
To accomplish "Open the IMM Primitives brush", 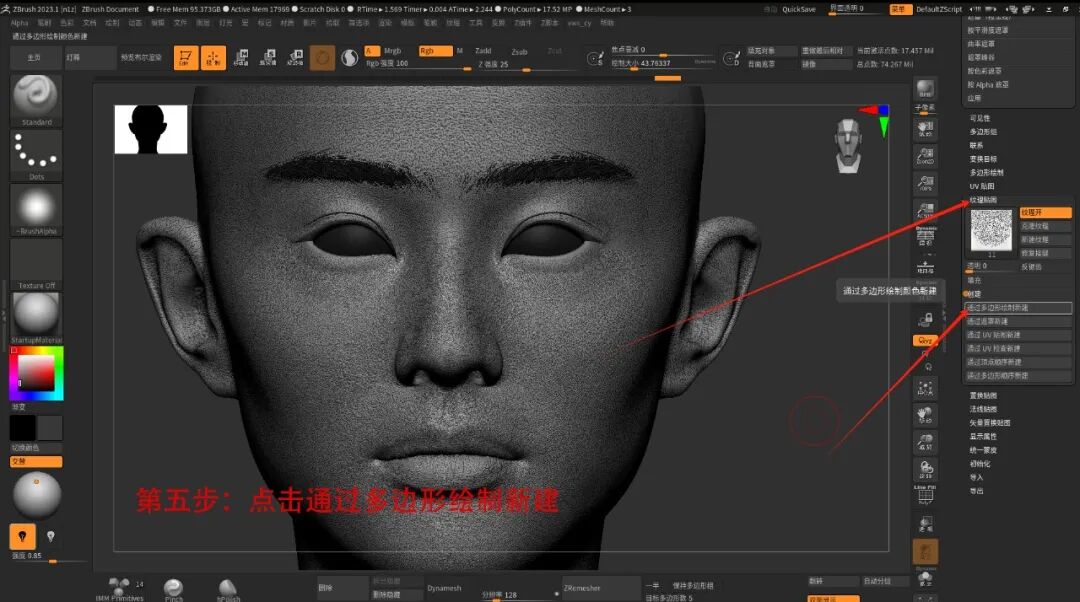I will (x=120, y=585).
